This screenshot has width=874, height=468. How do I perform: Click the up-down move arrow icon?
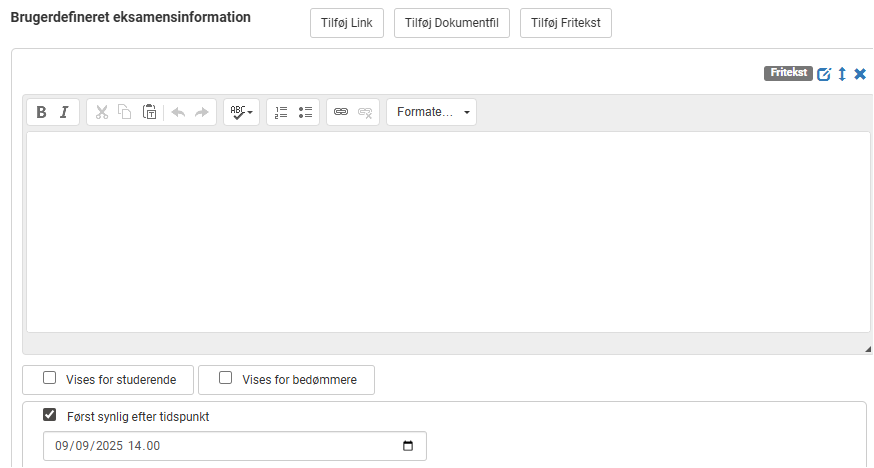point(842,74)
